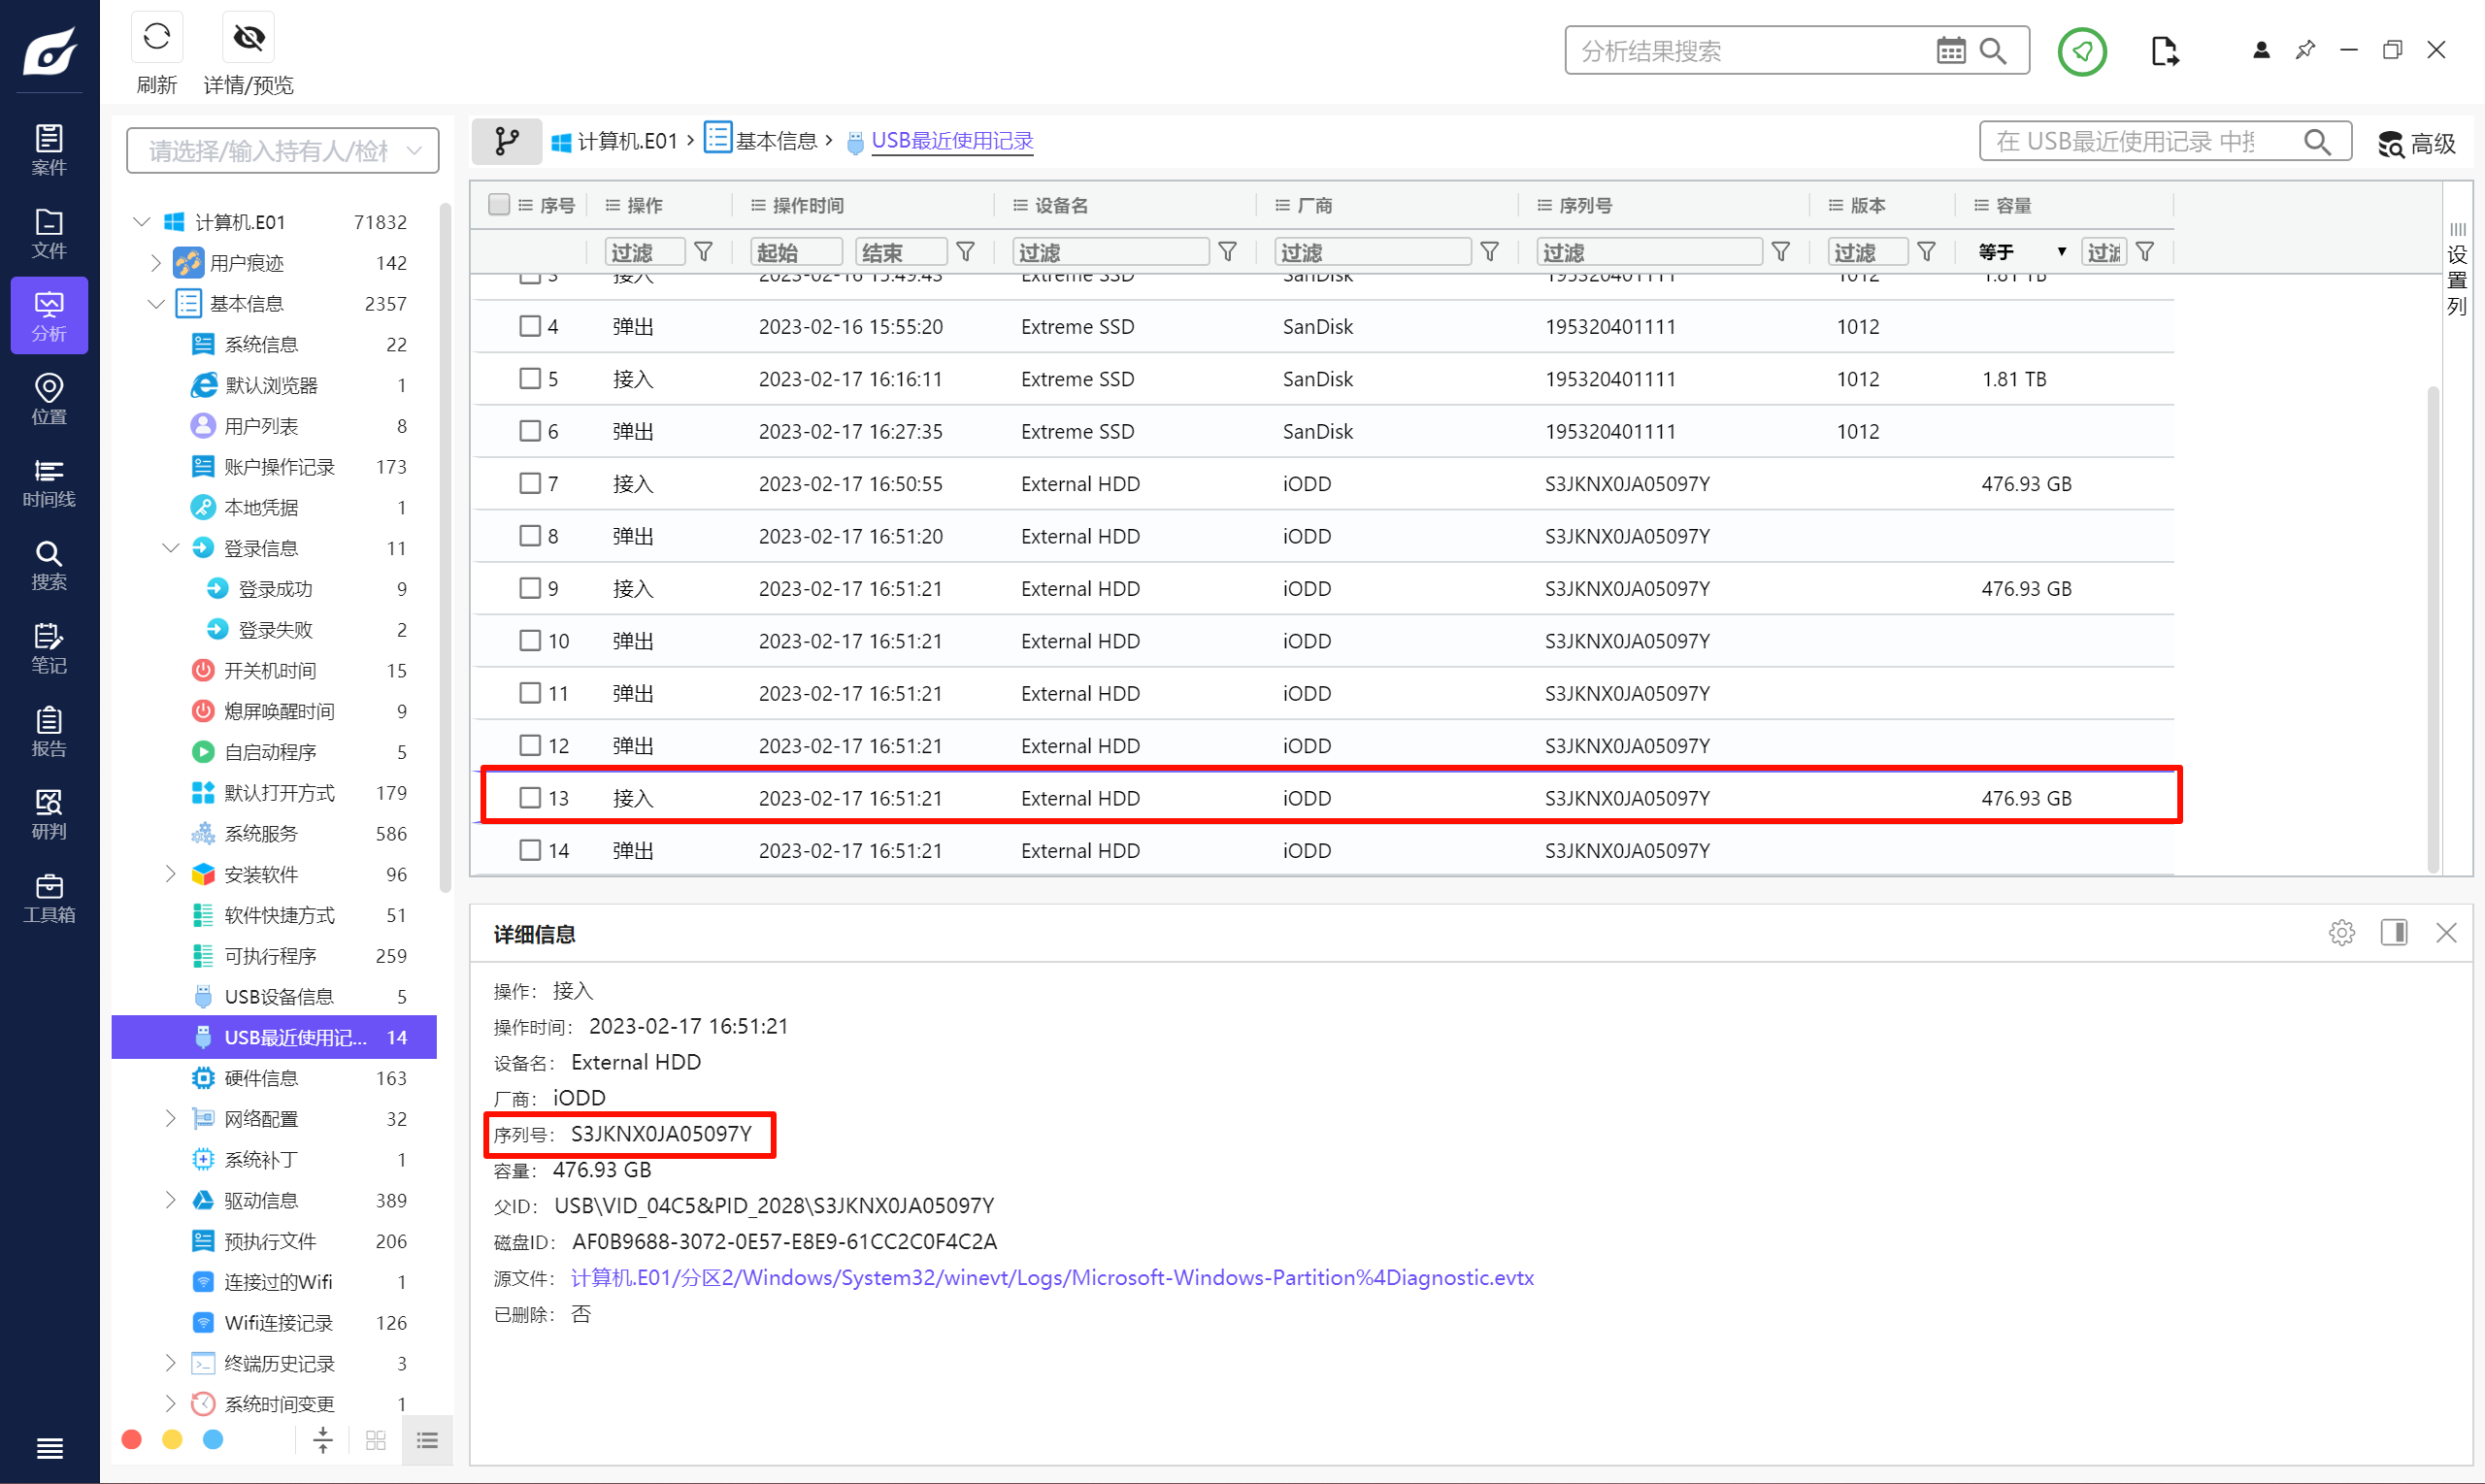Click the 计算机.E01 breadcrumb
Image resolution: width=2485 pixels, height=1484 pixels.
[615, 141]
